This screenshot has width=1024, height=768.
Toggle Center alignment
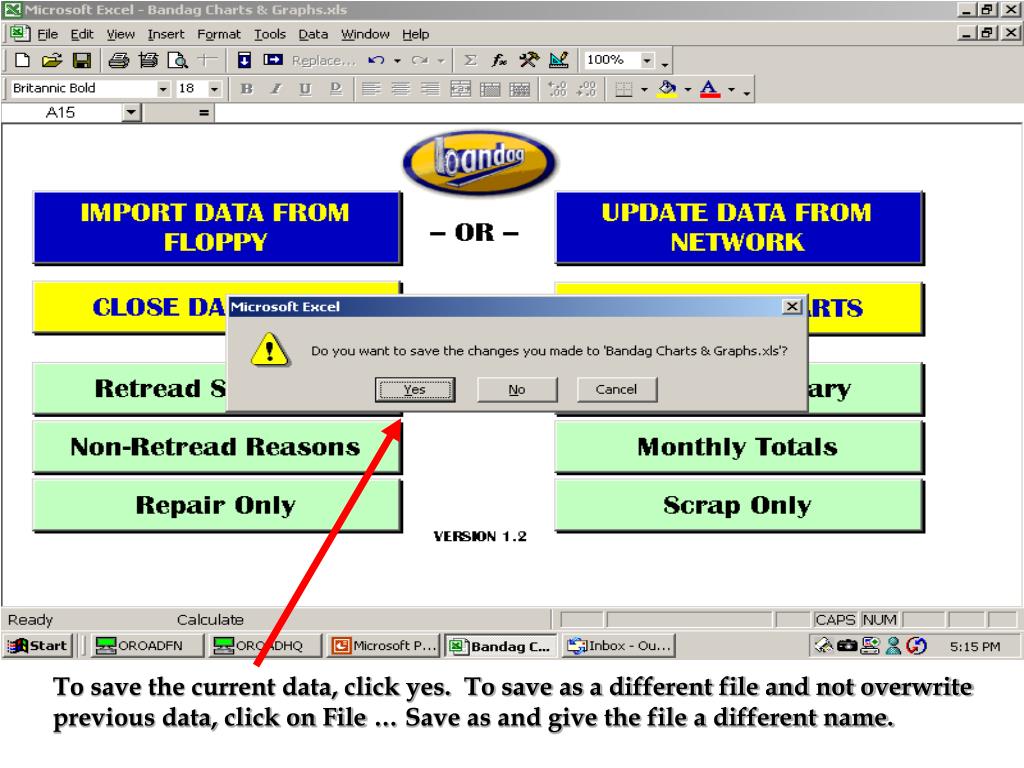click(x=400, y=89)
